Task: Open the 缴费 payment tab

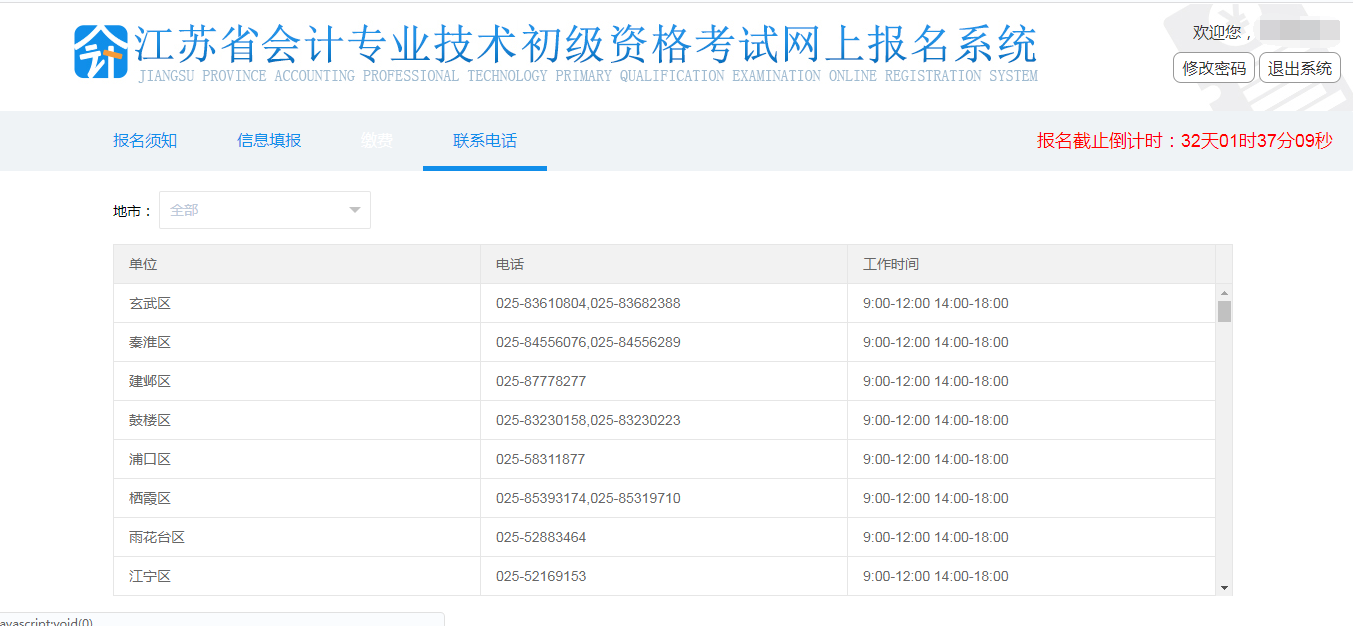Action: 376,141
